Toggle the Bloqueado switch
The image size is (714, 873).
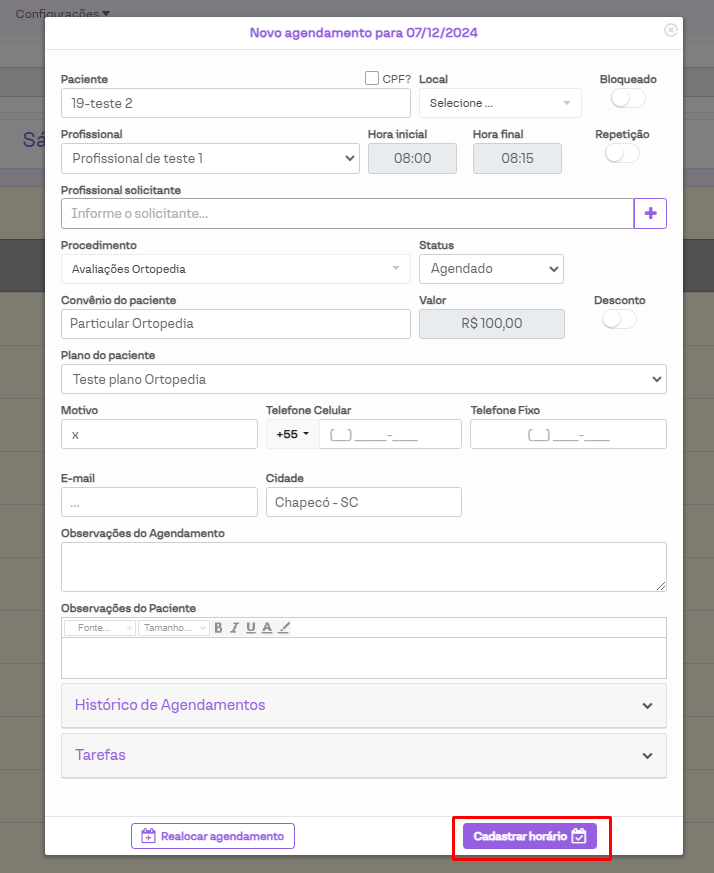point(628,98)
